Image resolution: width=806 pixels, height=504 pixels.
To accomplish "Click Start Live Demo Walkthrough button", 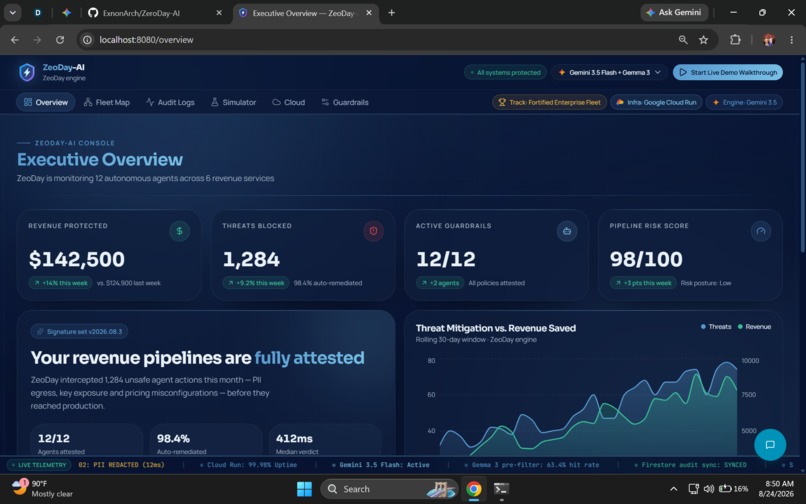I will 728,73.
